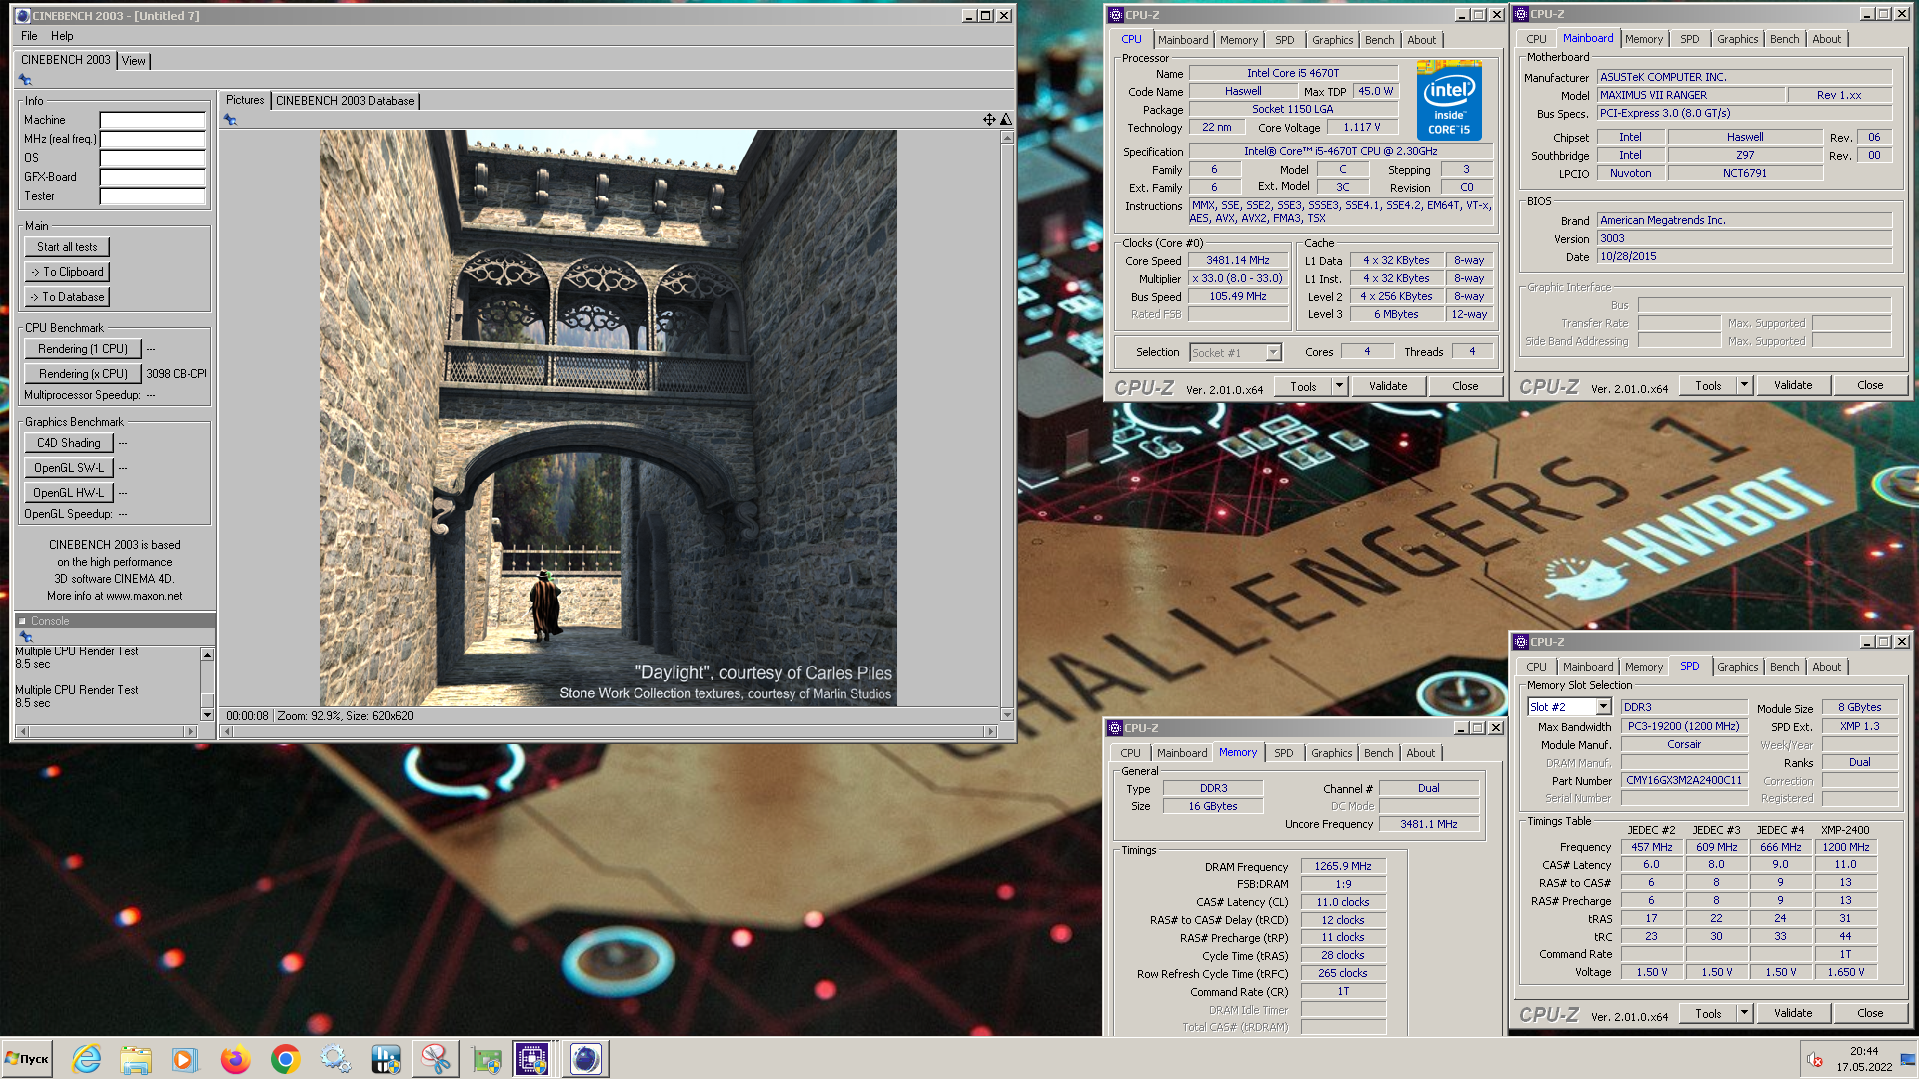Click Validate in the CPU-Z Mainboard window
This screenshot has width=1919, height=1079.
1792,385
